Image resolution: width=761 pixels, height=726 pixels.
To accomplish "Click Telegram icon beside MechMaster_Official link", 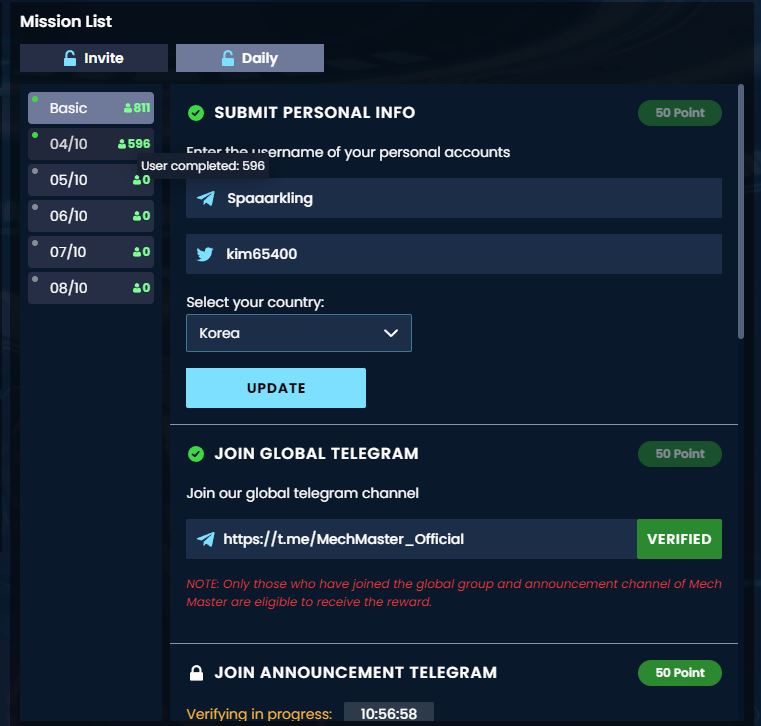I will pos(206,539).
